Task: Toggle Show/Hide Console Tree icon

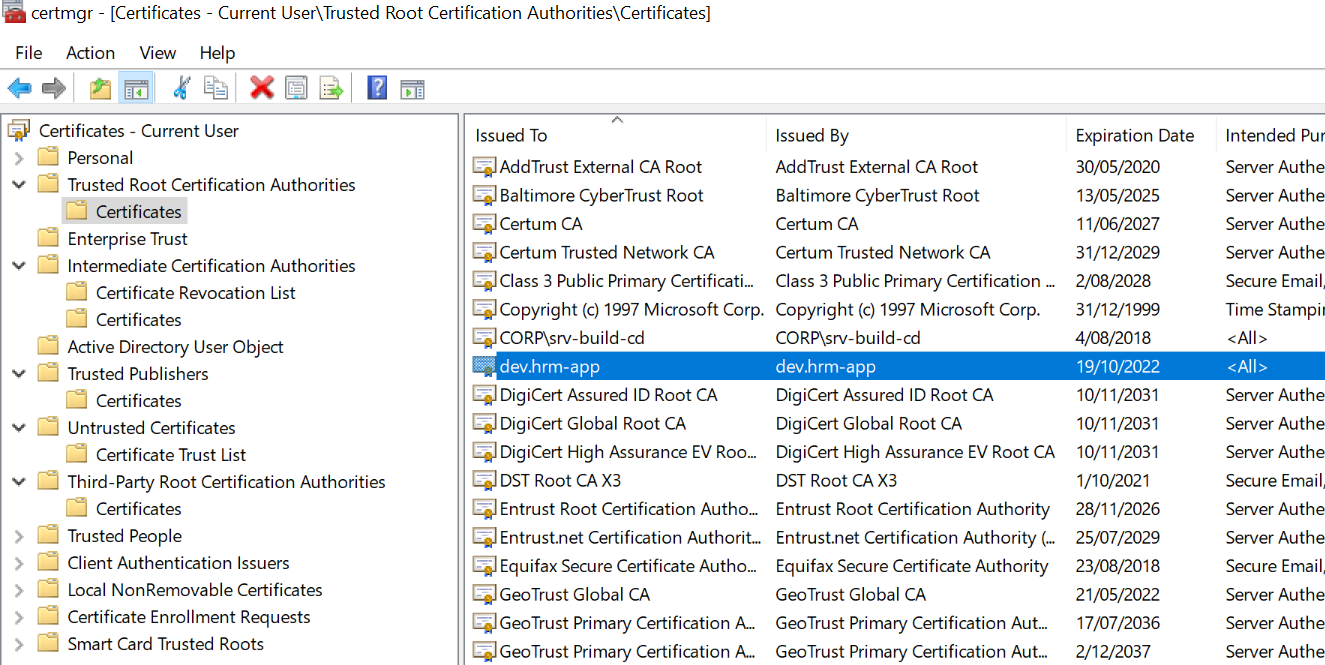Action: point(136,88)
